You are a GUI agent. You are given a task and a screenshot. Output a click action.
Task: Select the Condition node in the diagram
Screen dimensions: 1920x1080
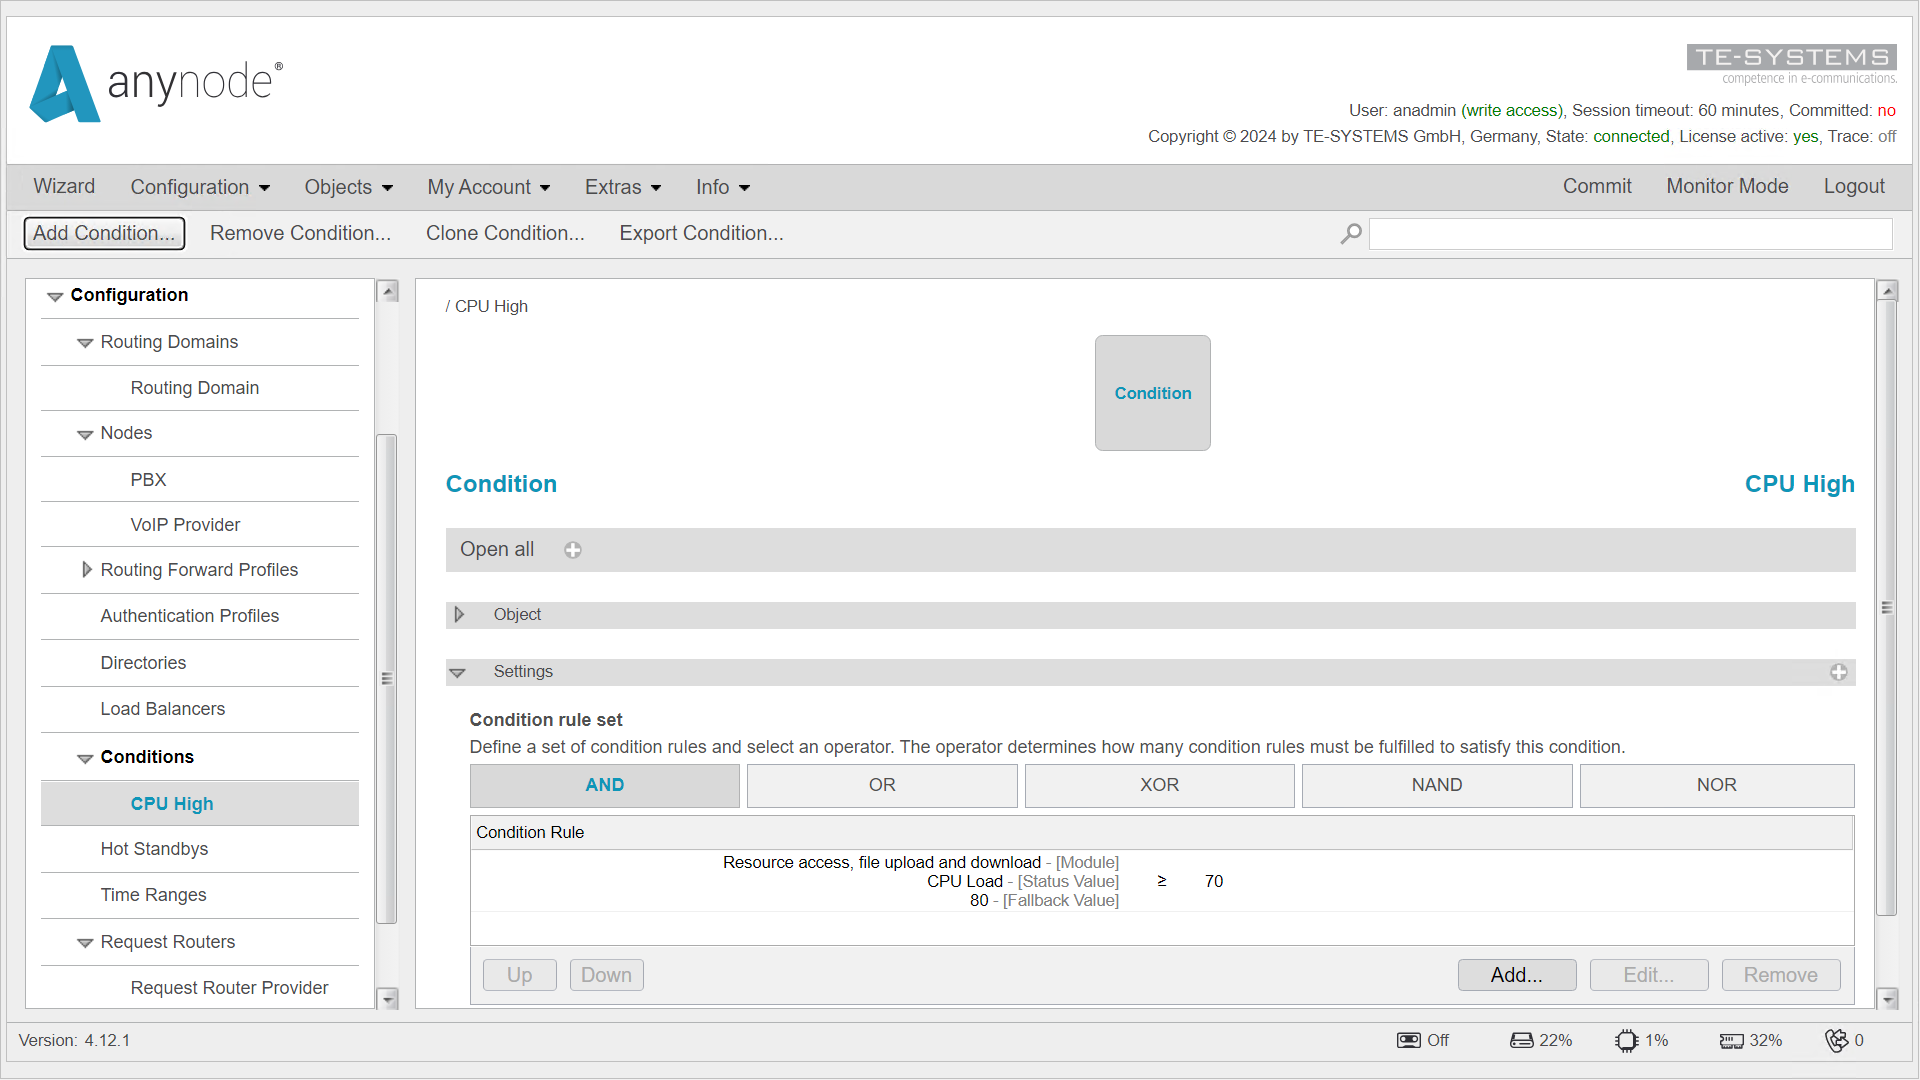point(1152,393)
